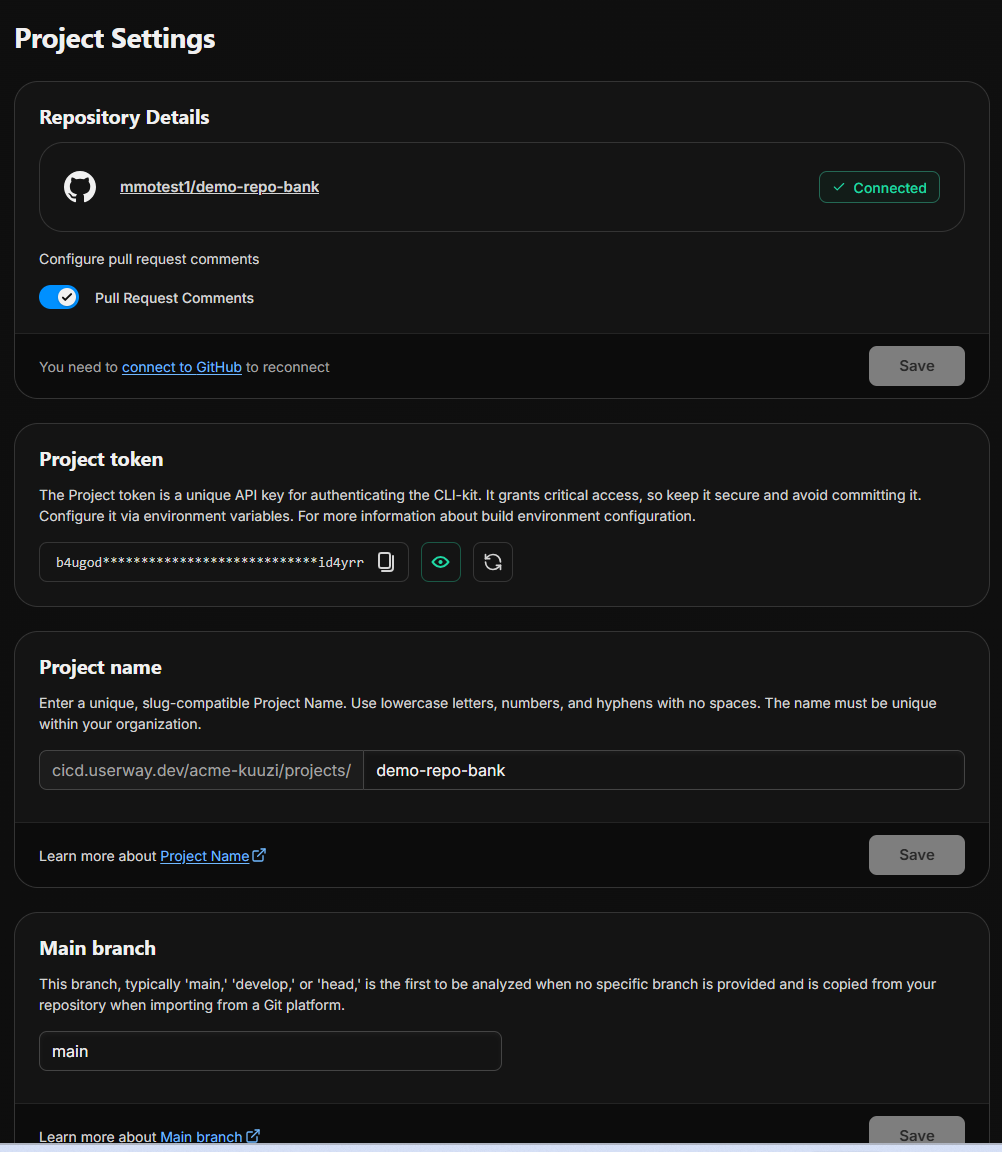Image resolution: width=1002 pixels, height=1152 pixels.
Task: Click the Pull Request Comments label
Action: click(x=174, y=298)
